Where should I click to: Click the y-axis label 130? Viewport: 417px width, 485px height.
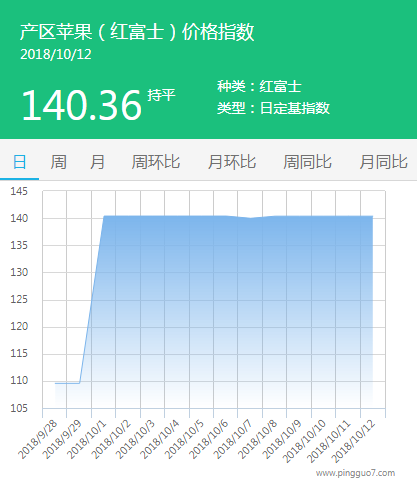point(19,272)
